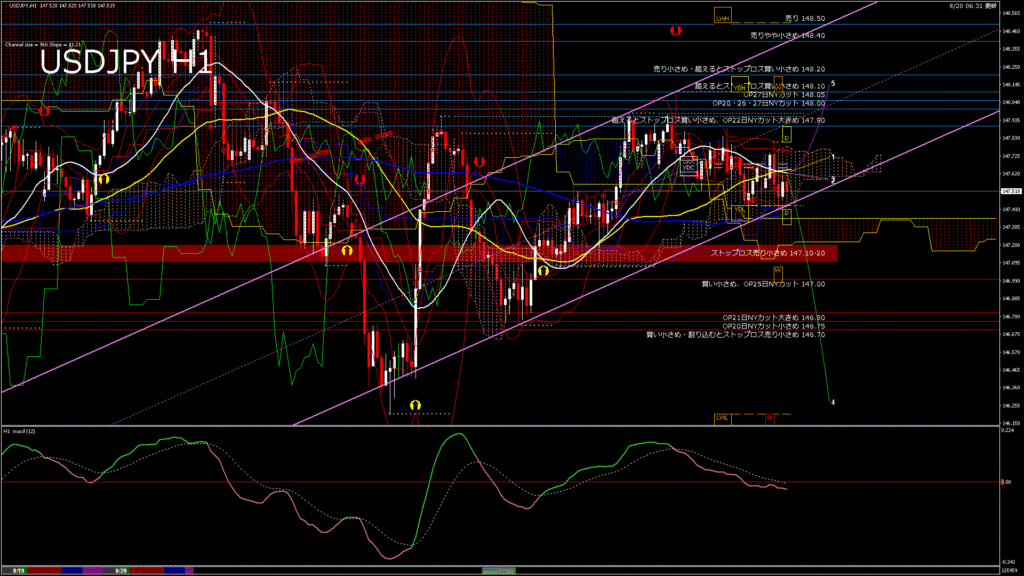Select the red M marker beside LWL
1024x576 pixels.
[x=770, y=417]
